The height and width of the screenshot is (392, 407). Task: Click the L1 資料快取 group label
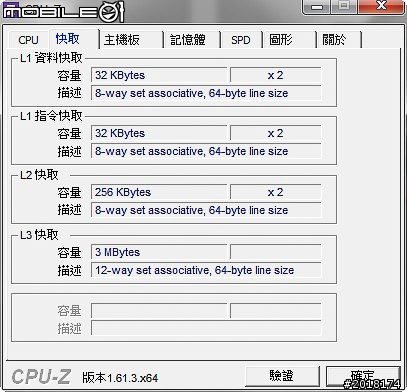51,58
